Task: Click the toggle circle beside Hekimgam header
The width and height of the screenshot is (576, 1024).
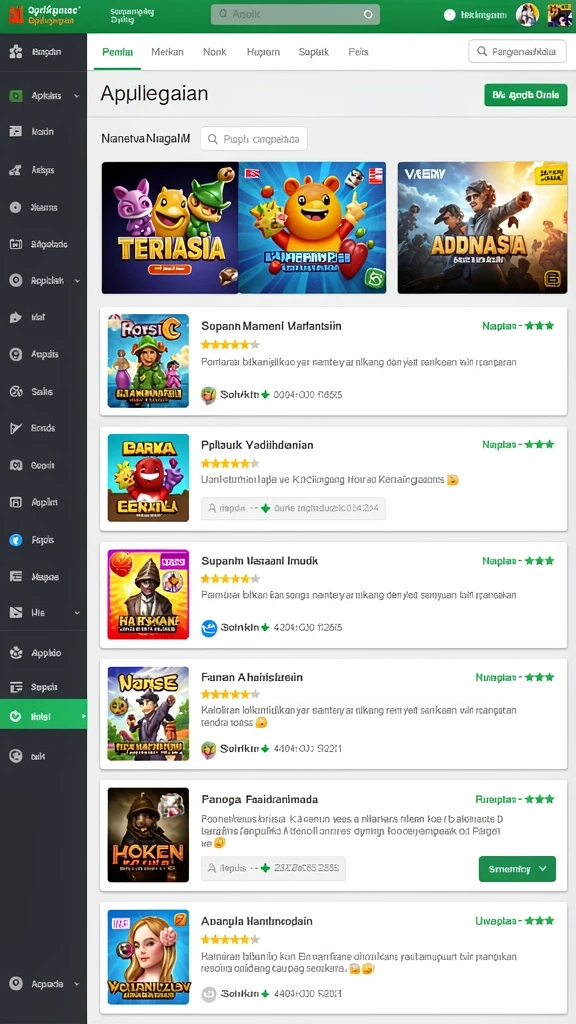Action: tap(449, 14)
